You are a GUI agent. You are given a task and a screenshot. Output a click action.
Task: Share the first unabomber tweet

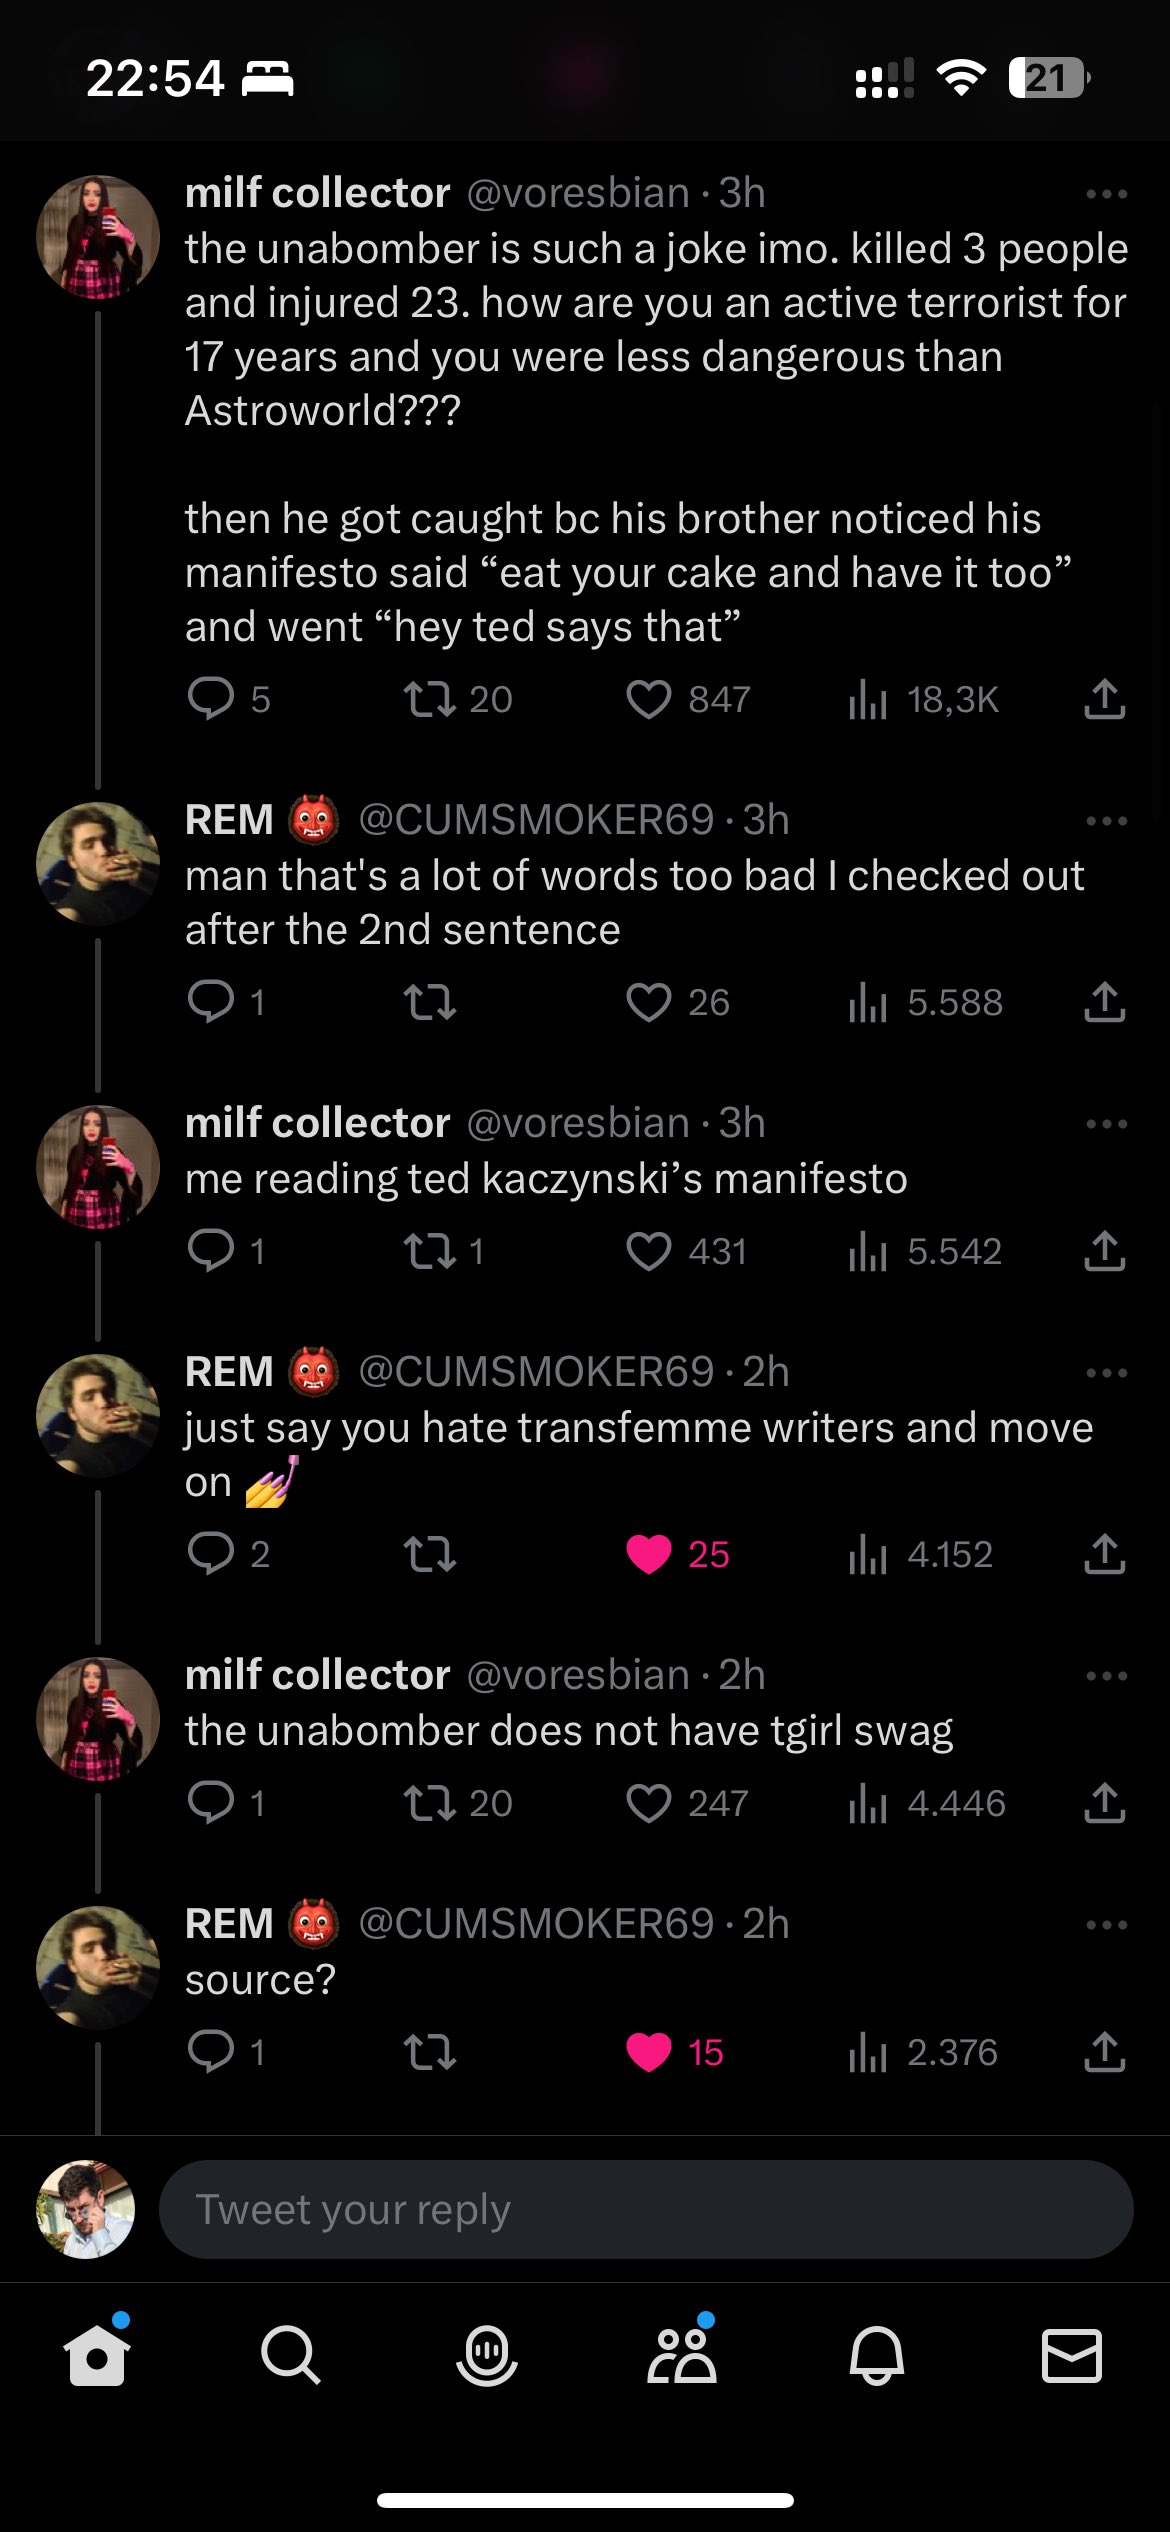click(x=1104, y=699)
